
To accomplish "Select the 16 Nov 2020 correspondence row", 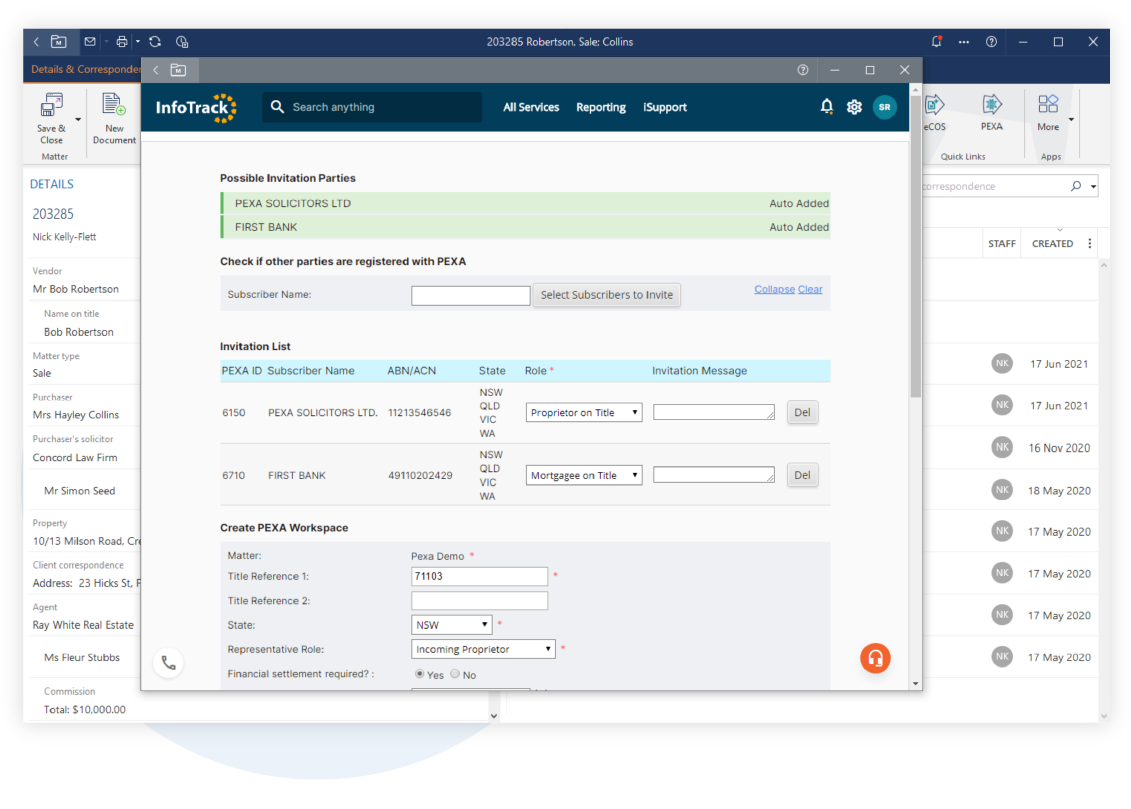I will tap(1010, 448).
